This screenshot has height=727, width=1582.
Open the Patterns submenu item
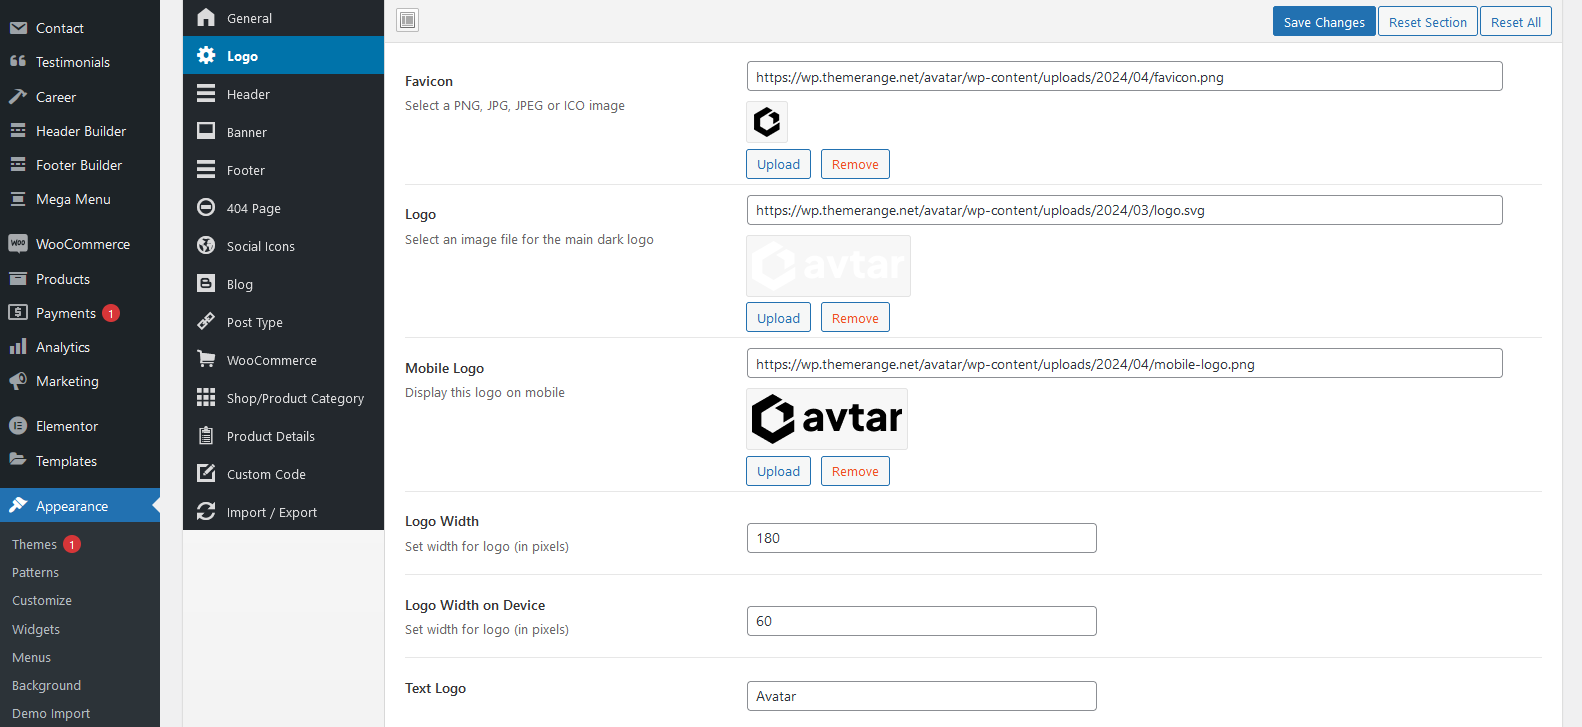35,572
